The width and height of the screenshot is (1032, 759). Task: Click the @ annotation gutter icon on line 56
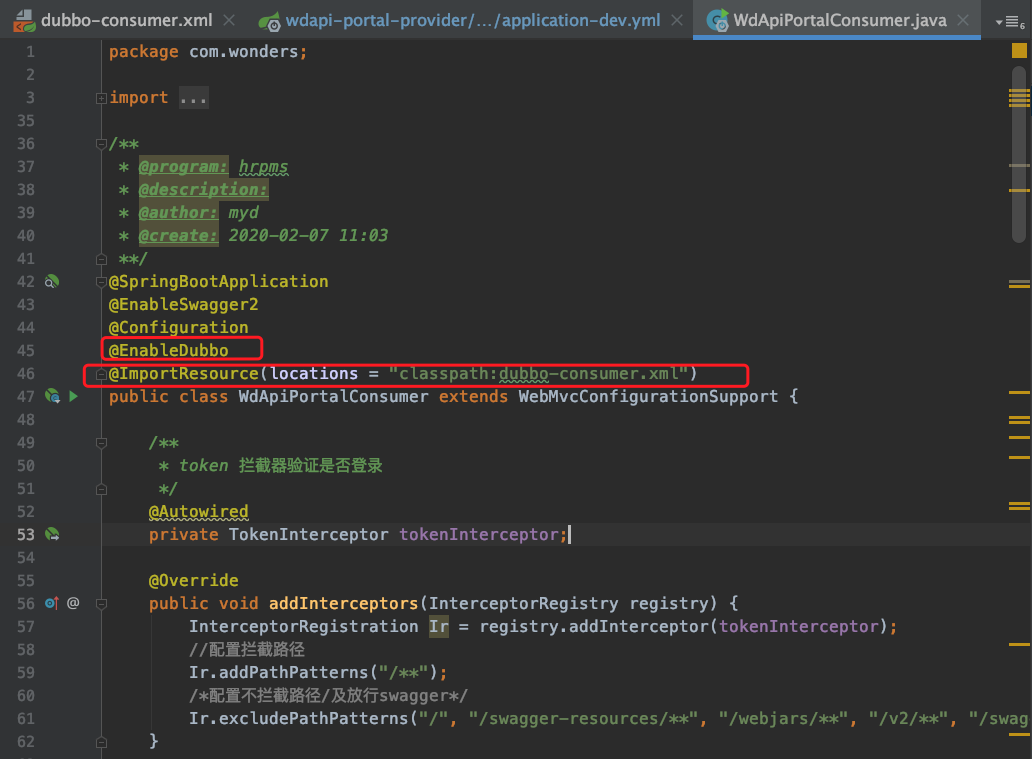(73, 603)
